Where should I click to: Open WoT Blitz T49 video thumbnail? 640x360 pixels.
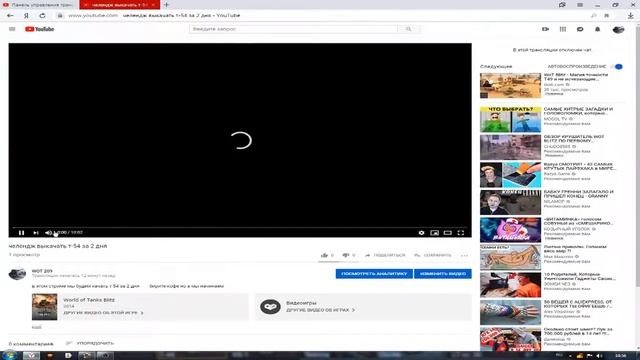[510, 86]
